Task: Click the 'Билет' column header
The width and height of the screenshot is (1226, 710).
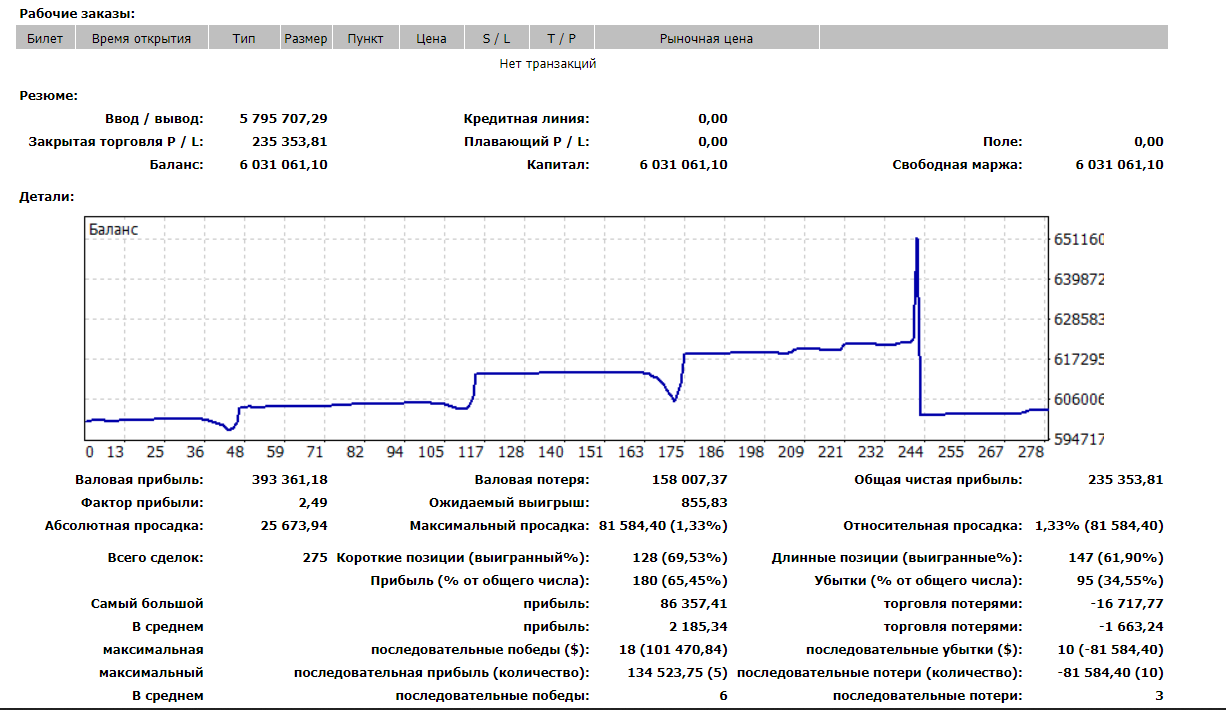Action: (x=45, y=39)
